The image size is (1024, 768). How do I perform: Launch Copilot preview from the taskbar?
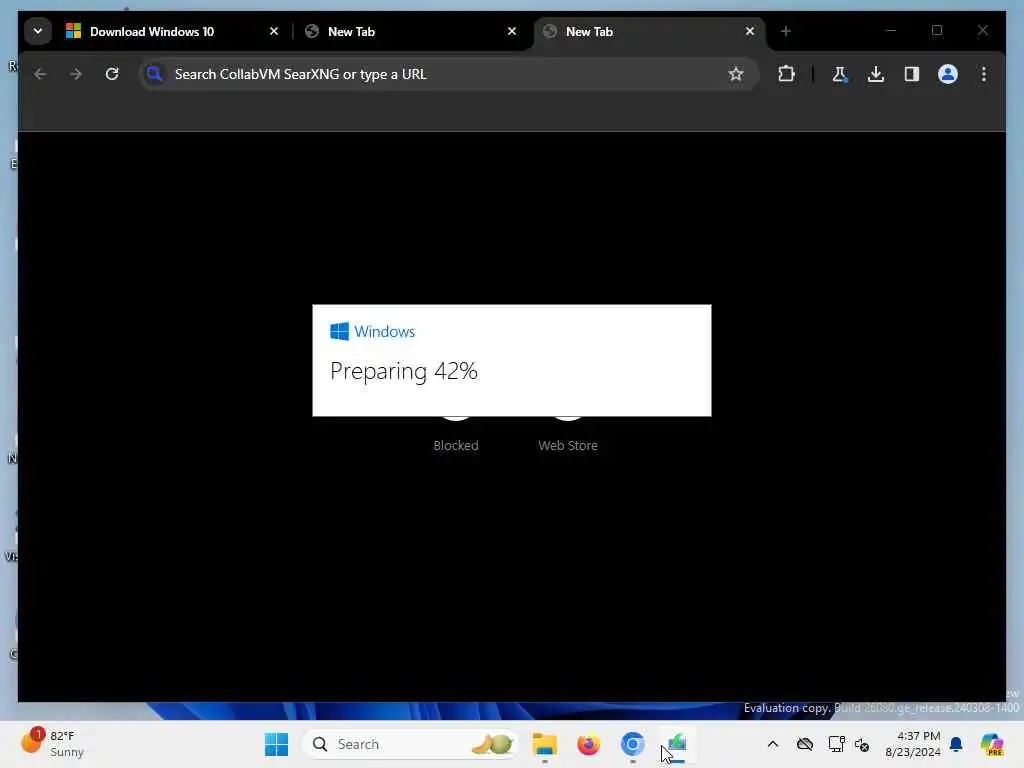click(x=992, y=744)
